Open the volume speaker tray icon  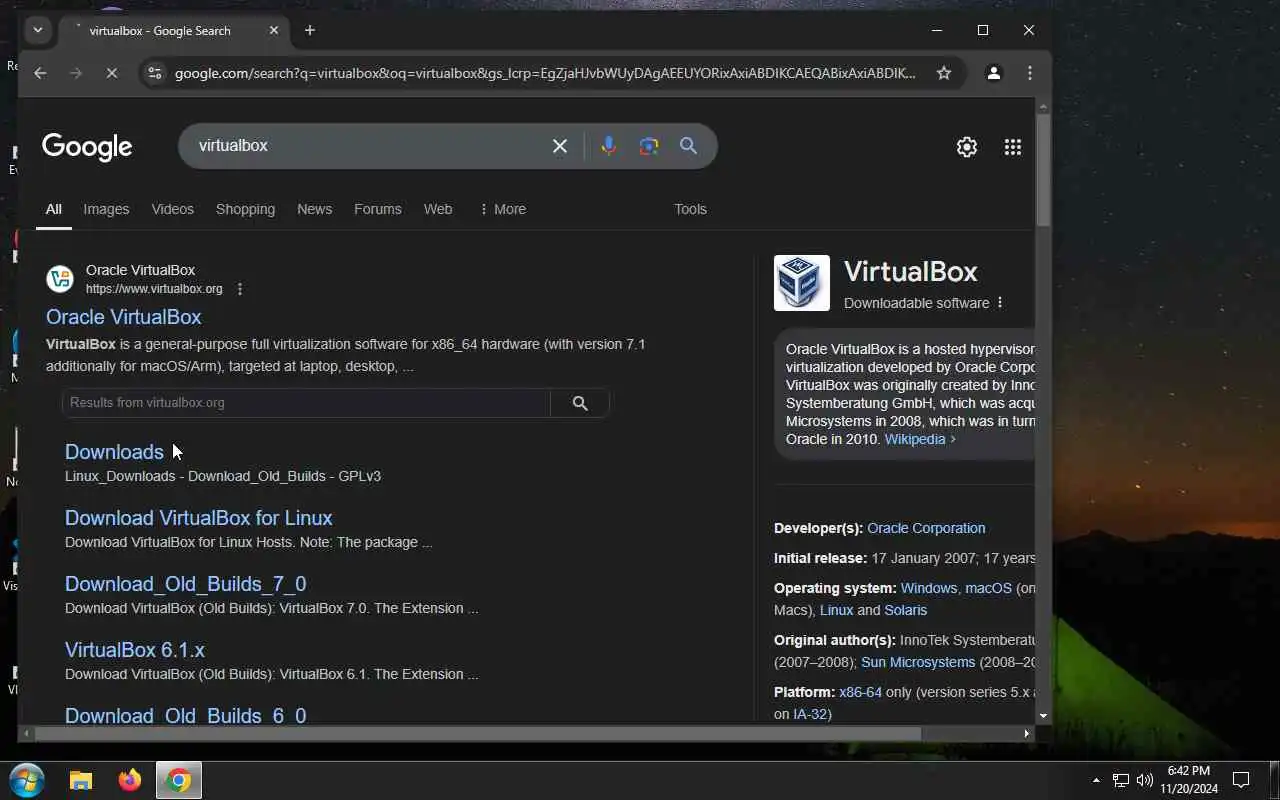pyautogui.click(x=1145, y=780)
